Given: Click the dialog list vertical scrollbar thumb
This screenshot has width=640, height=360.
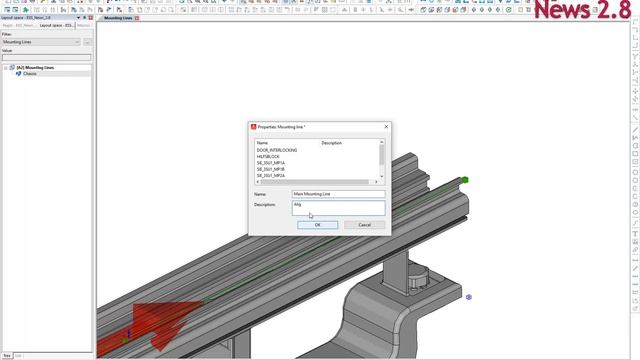Looking at the screenshot, I should [x=382, y=155].
